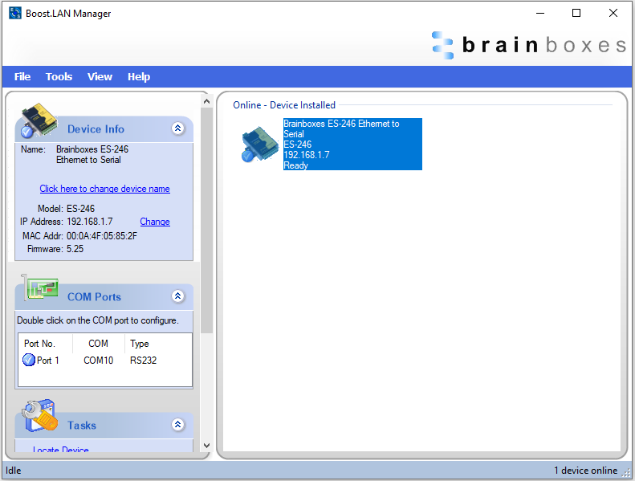Screen dimensions: 635x481
Task: Open the Help menu
Action: (139, 77)
